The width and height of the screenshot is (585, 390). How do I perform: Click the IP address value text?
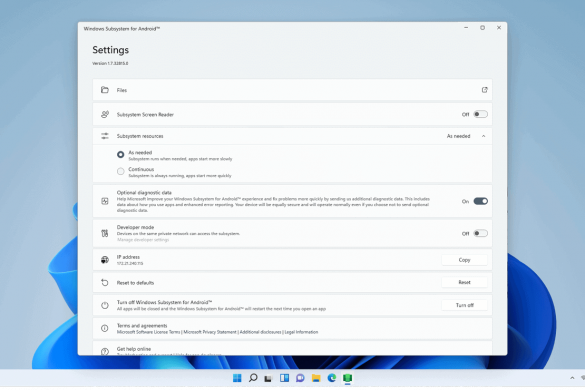coord(130,263)
